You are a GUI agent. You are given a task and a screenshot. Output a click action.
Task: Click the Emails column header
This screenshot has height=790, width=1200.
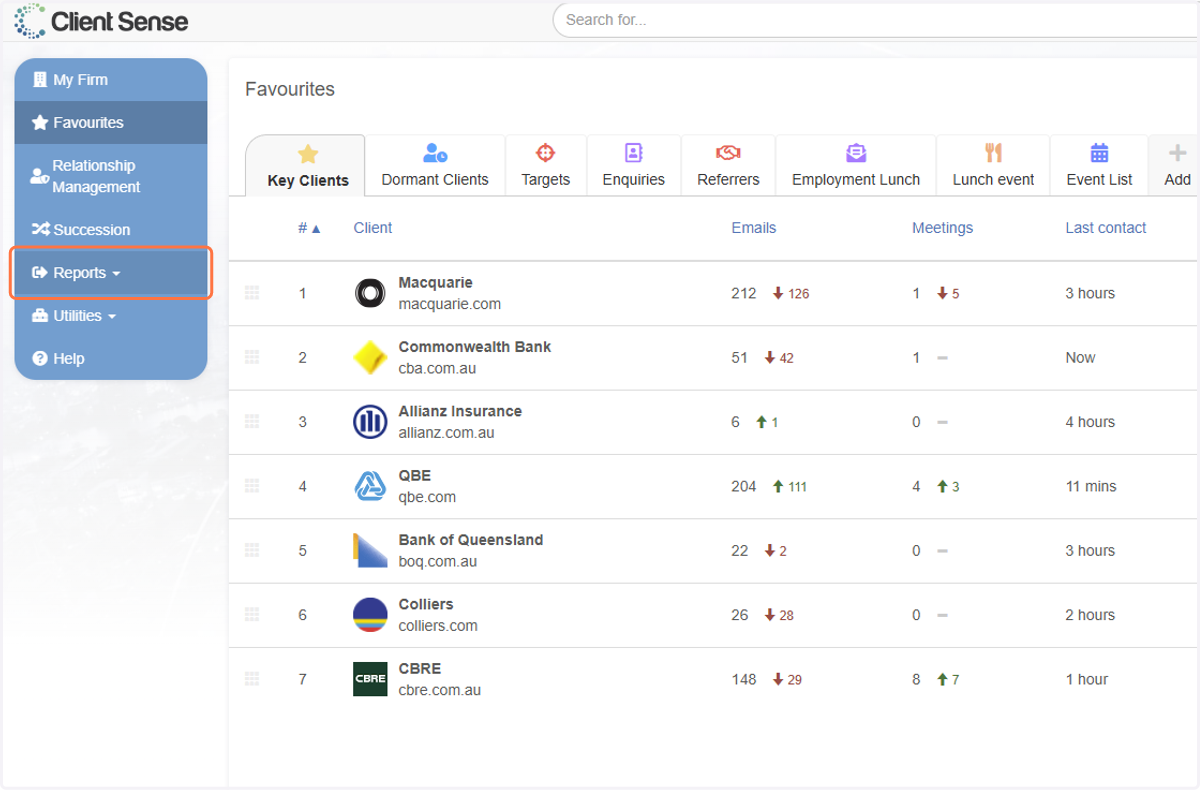pos(753,228)
